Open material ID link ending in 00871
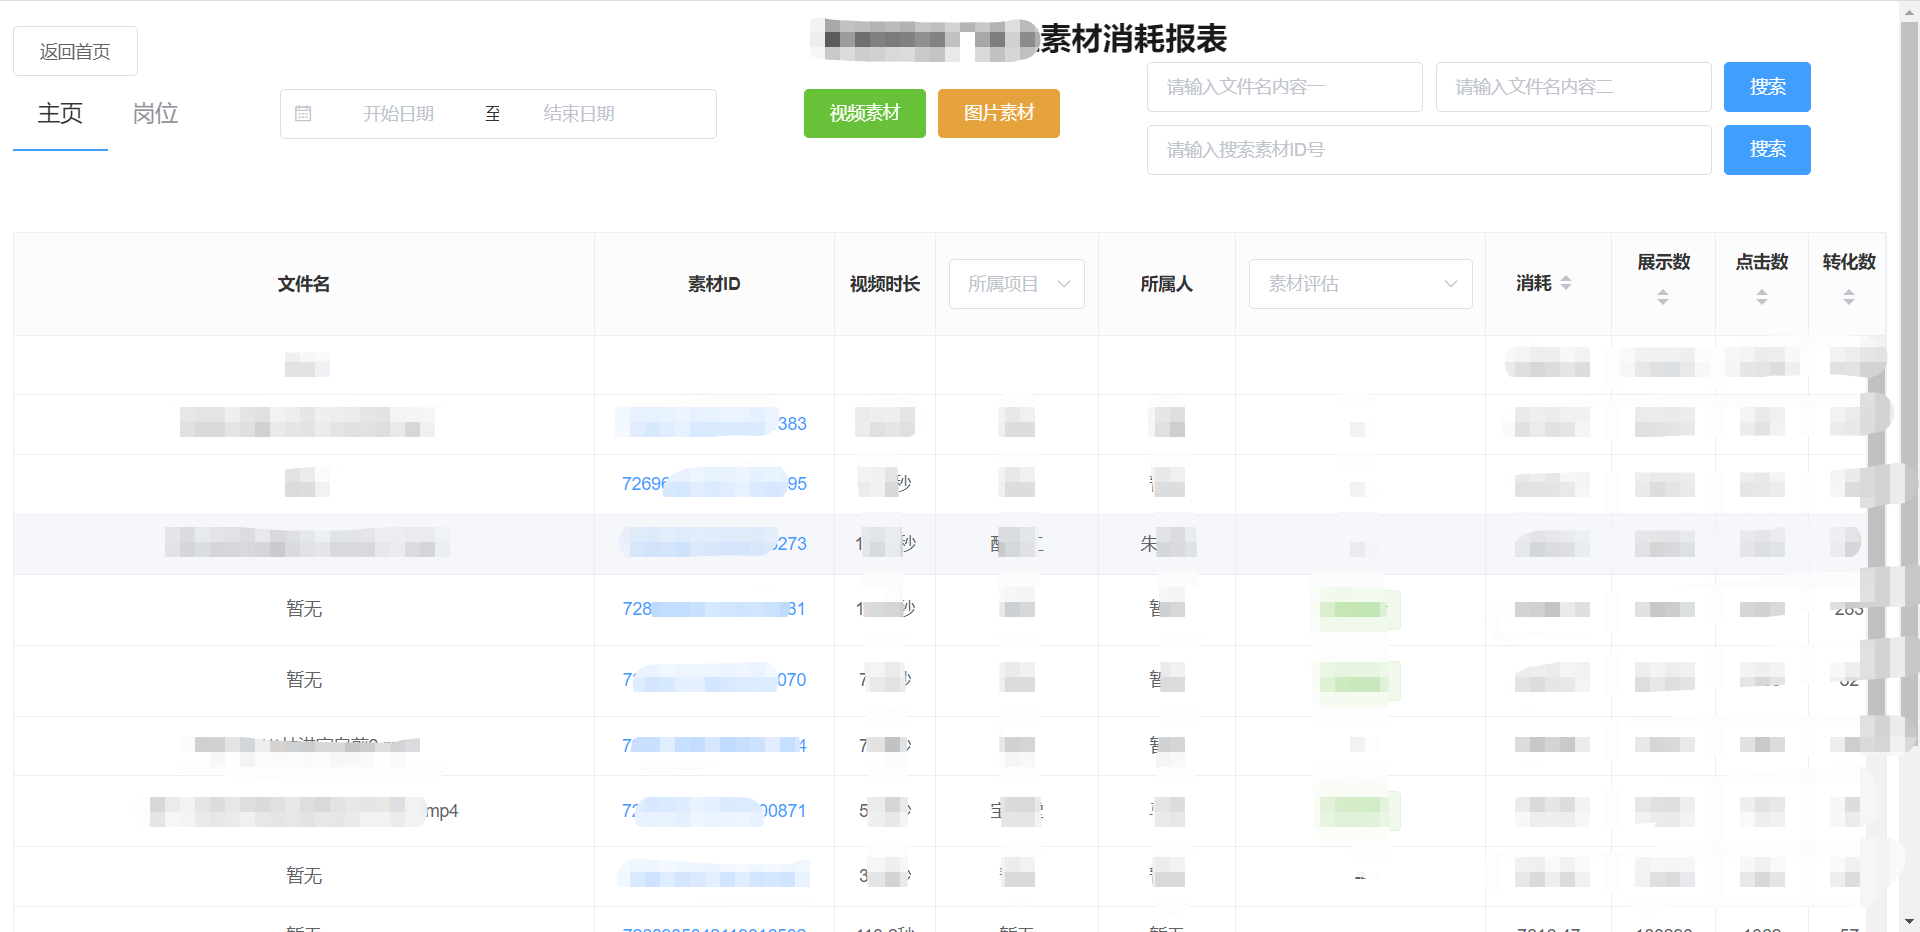The width and height of the screenshot is (1920, 932). [714, 811]
